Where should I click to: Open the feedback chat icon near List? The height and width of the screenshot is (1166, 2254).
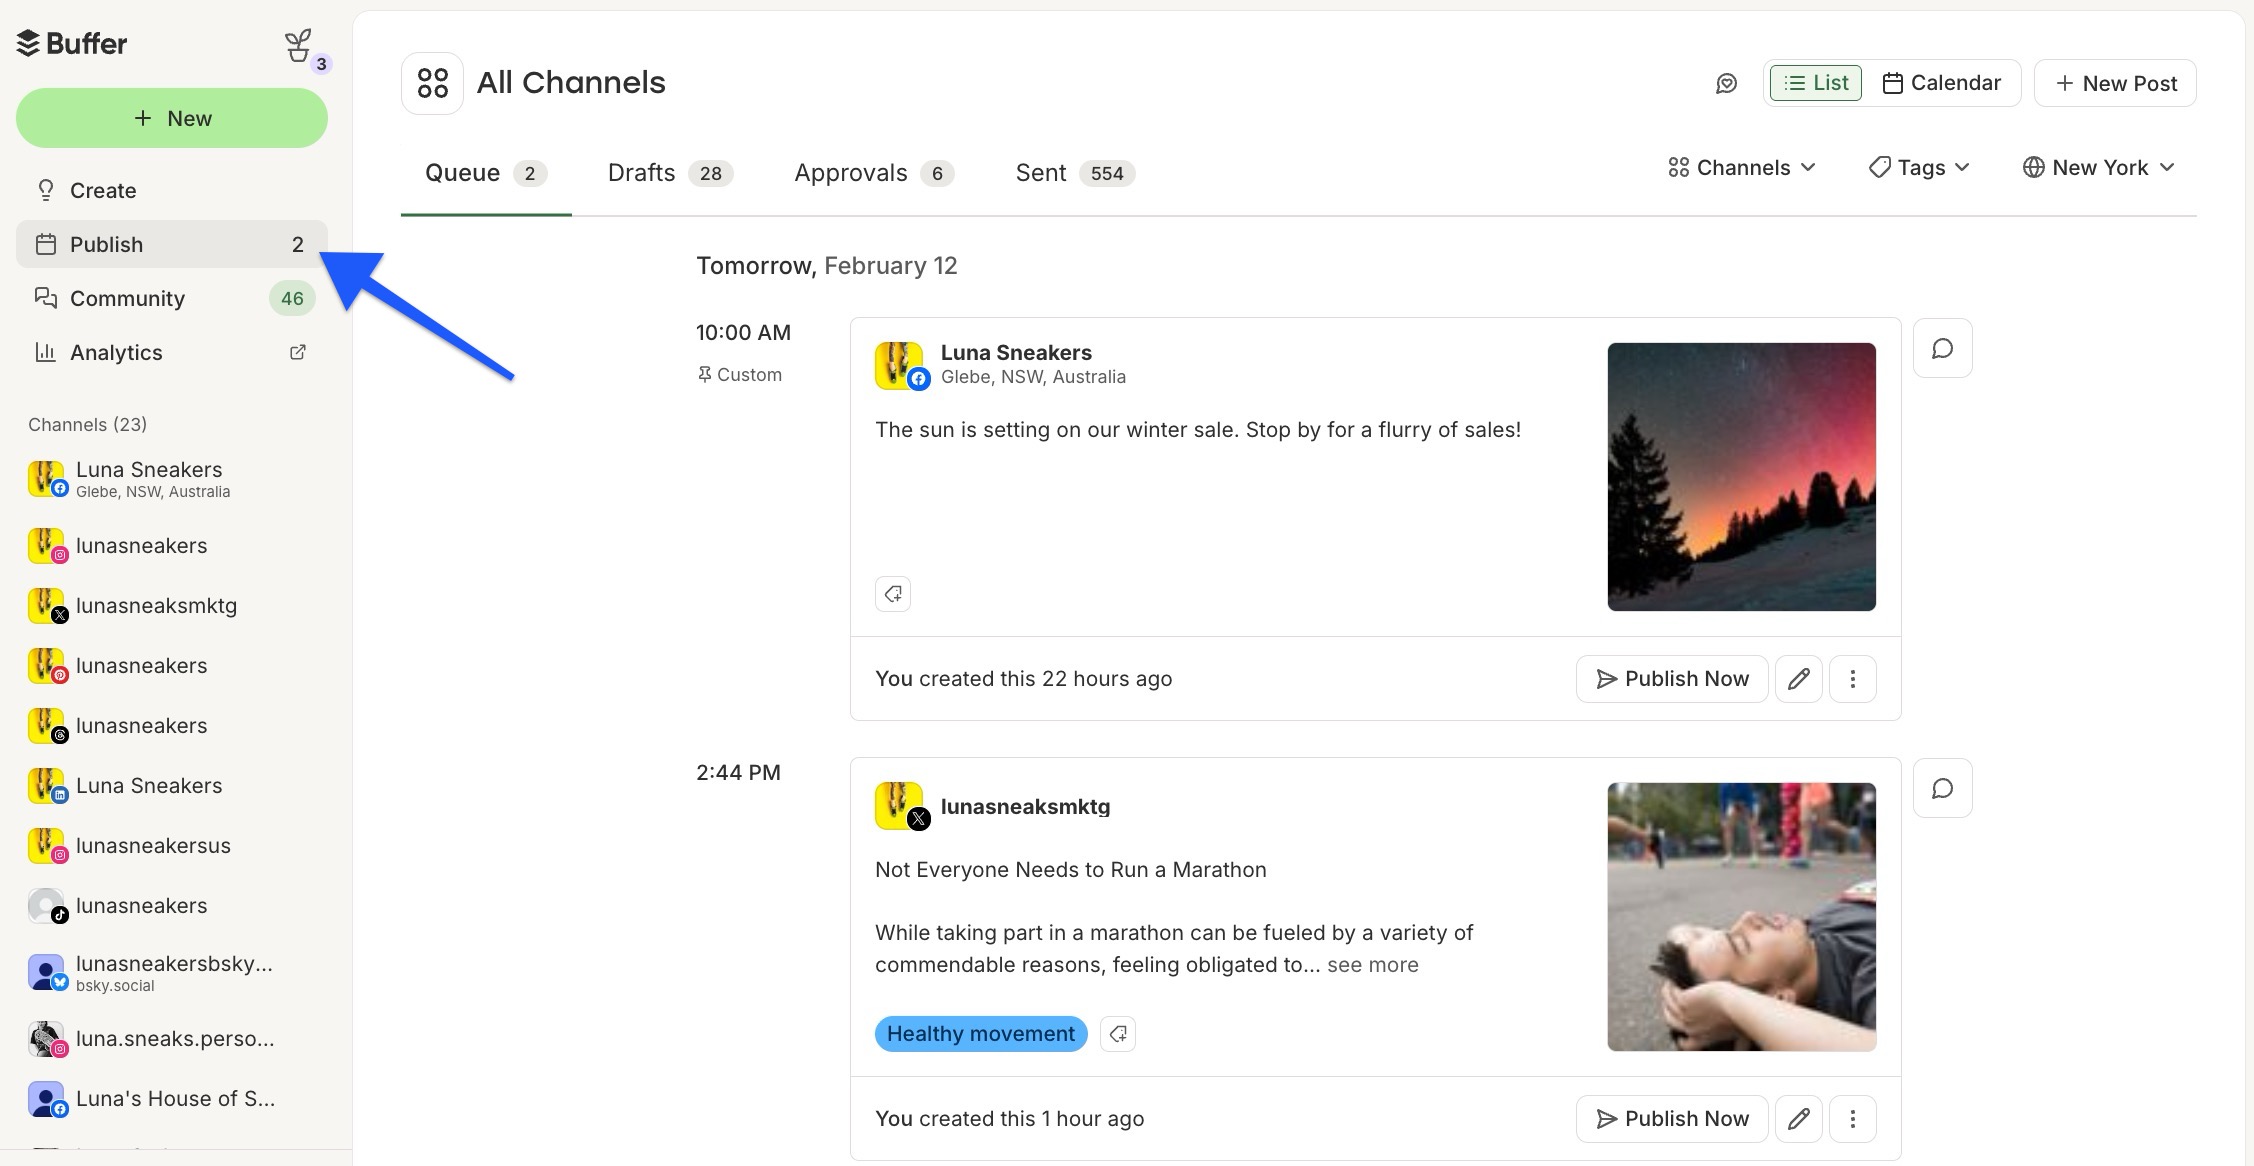click(x=1726, y=83)
